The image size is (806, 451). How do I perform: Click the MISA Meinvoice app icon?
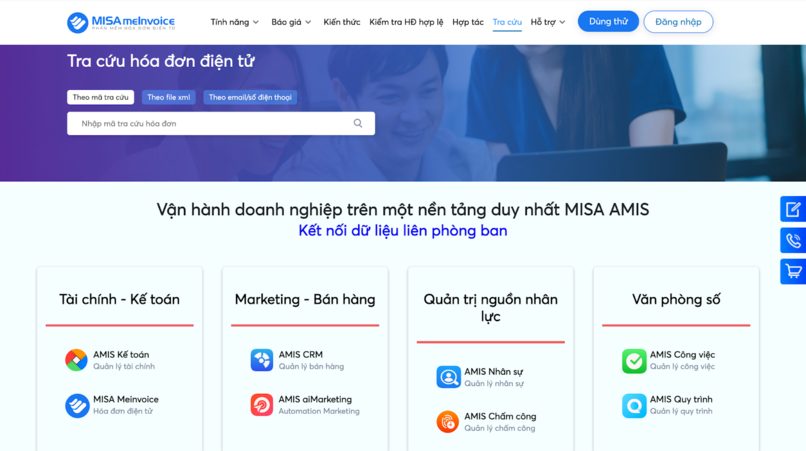(x=77, y=405)
